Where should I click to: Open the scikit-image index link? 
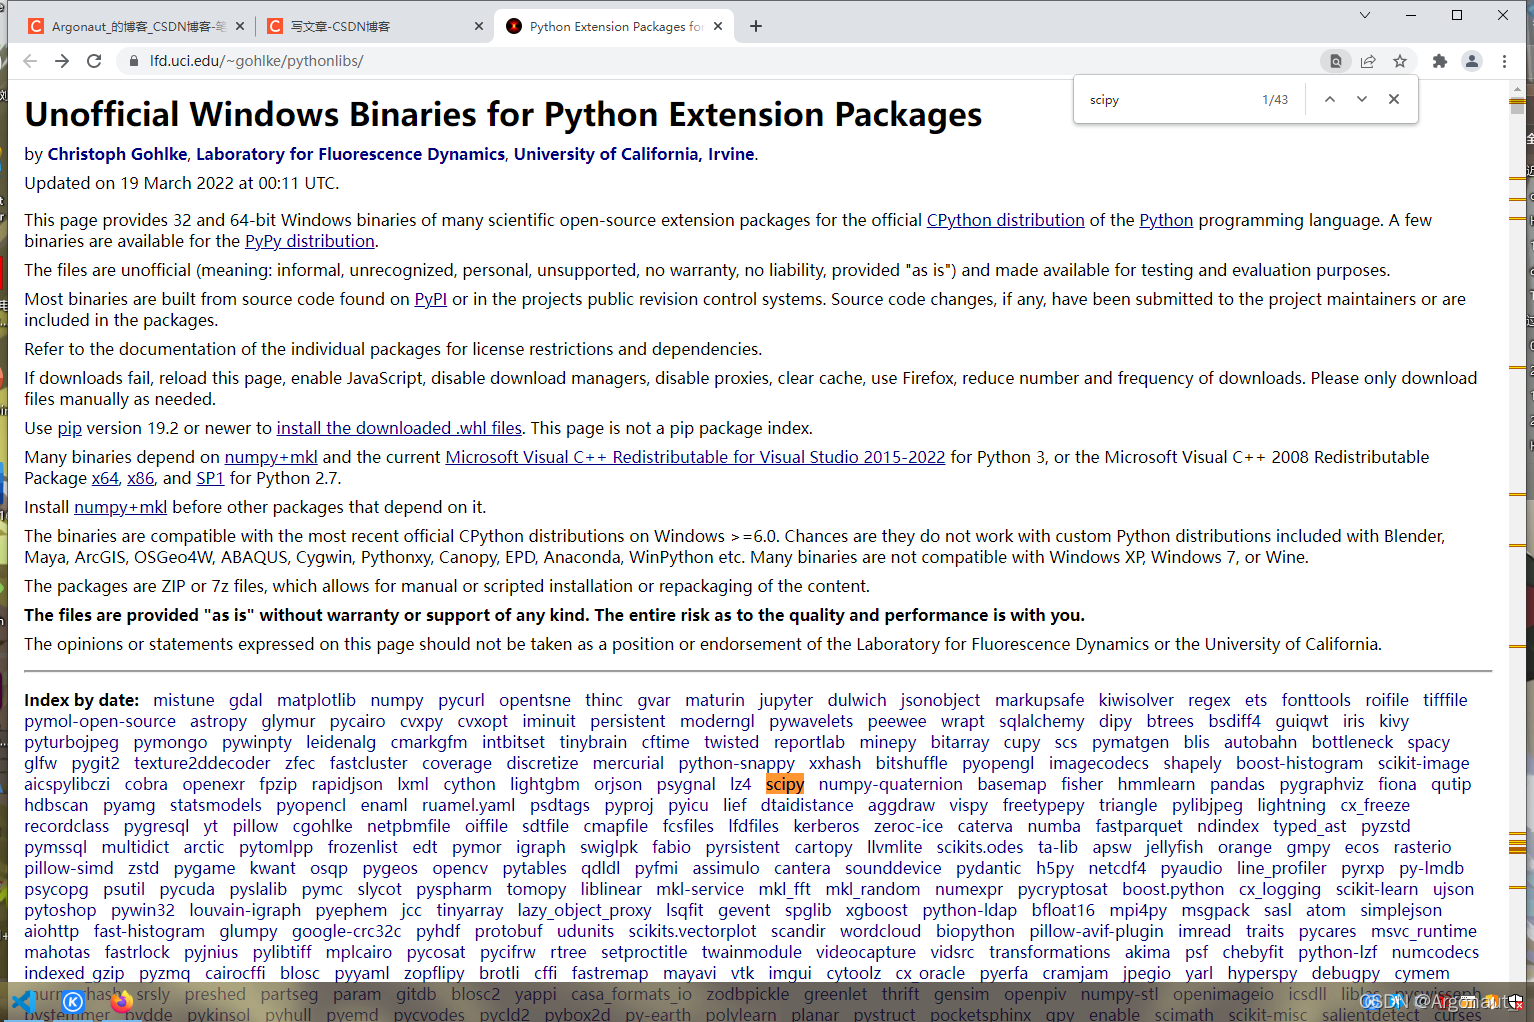[1424, 763]
